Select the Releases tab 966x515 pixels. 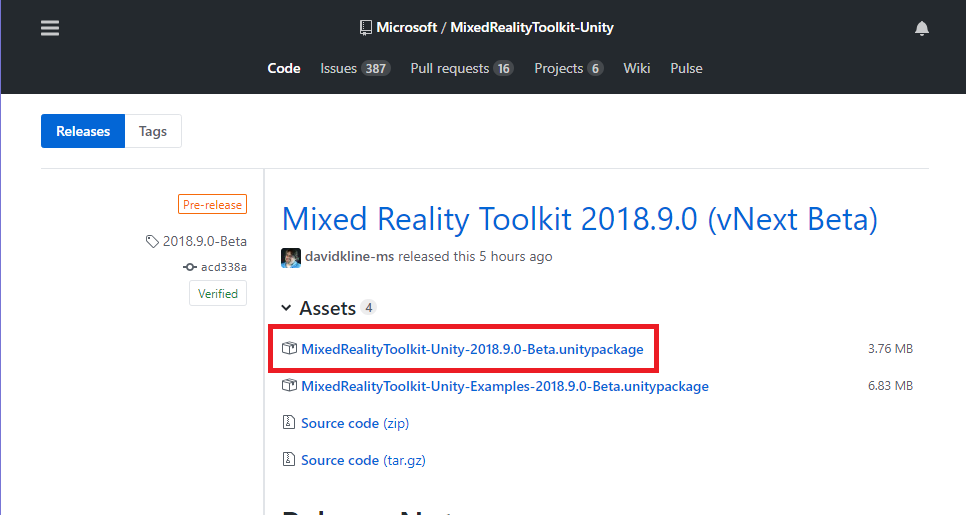tap(83, 131)
